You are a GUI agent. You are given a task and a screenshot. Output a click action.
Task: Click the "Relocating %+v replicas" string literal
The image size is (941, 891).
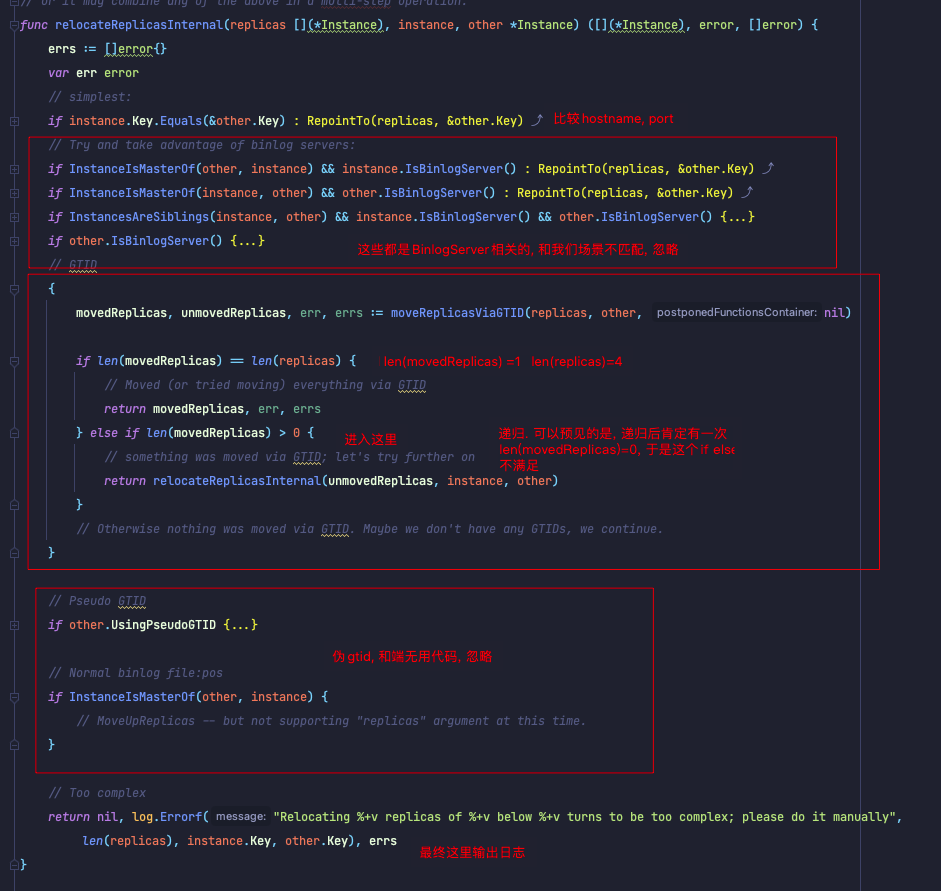(x=585, y=817)
